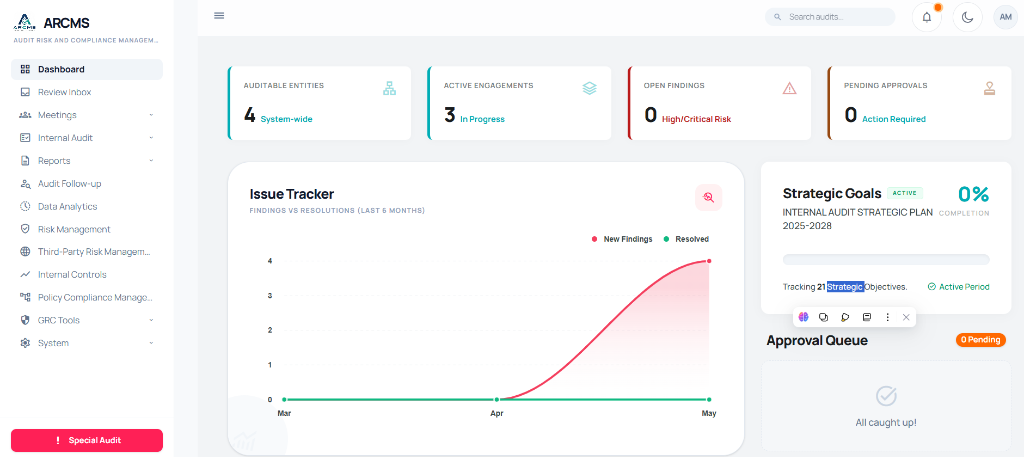Click the May New Findings data point
The image size is (1024, 457).
click(x=709, y=261)
